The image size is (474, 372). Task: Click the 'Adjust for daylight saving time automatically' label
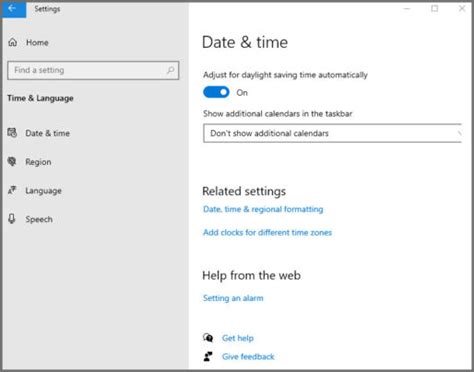pos(285,75)
